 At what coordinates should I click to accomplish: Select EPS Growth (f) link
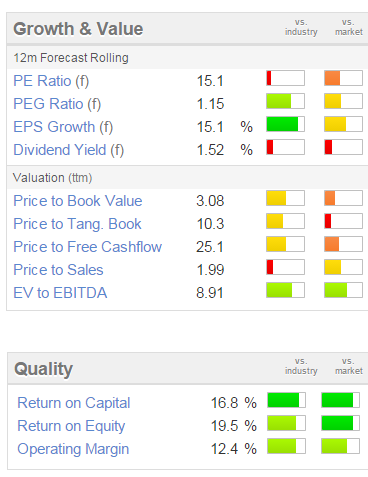point(63,127)
